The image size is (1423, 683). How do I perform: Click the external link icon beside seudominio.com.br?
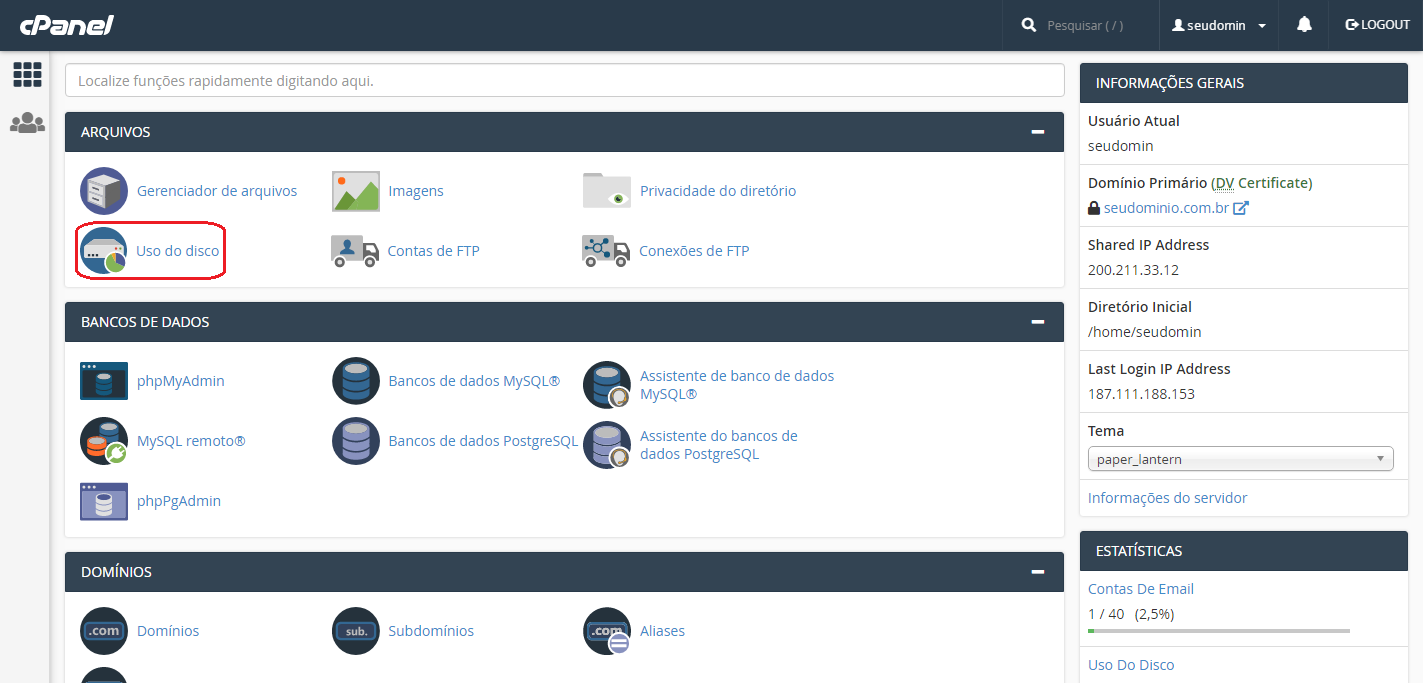click(x=1240, y=208)
